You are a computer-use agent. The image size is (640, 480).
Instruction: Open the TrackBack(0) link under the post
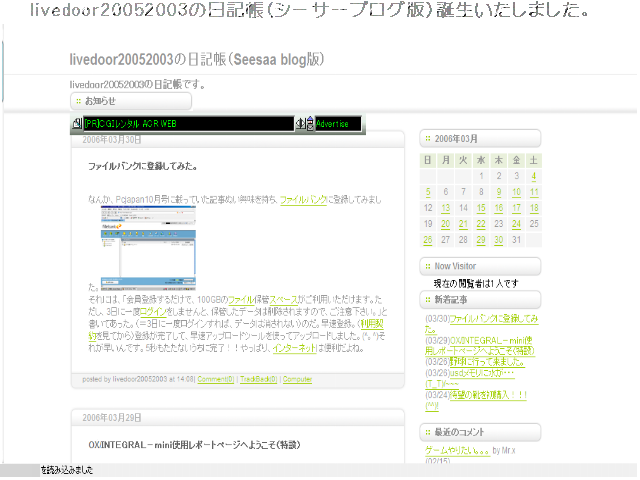pyautogui.click(x=257, y=379)
